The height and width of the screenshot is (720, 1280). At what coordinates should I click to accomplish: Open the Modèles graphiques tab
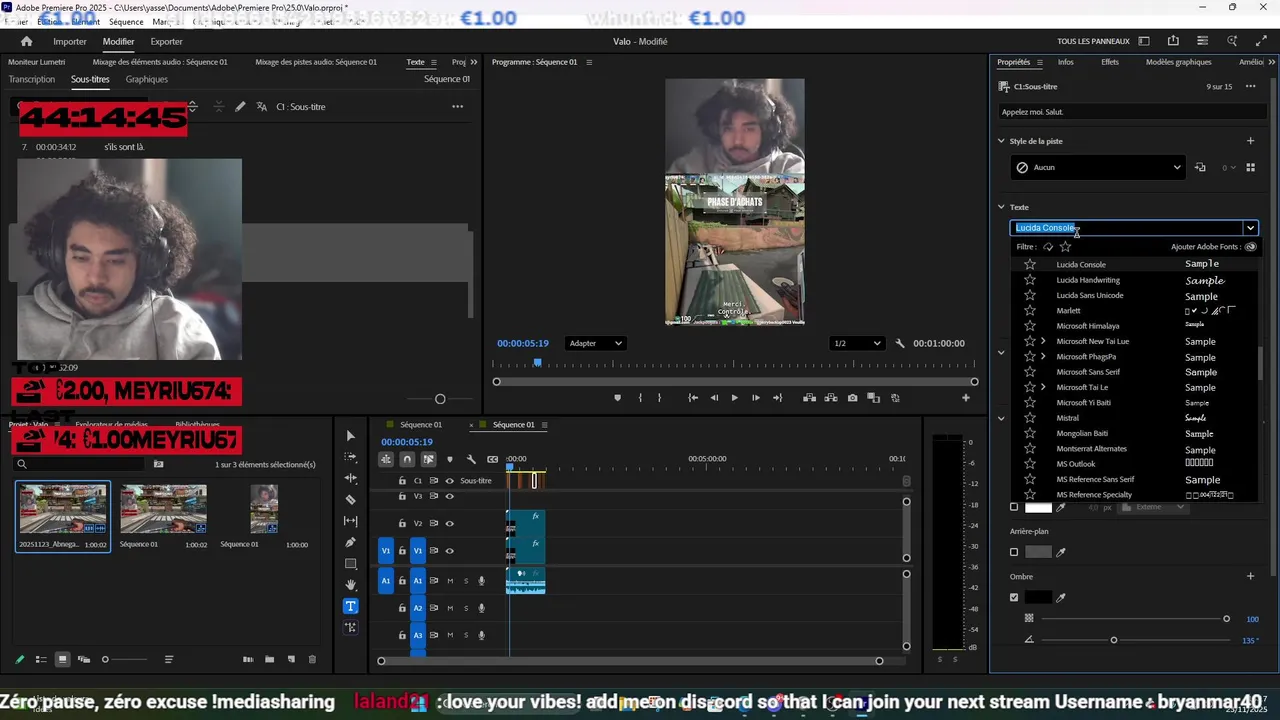pyautogui.click(x=1179, y=62)
